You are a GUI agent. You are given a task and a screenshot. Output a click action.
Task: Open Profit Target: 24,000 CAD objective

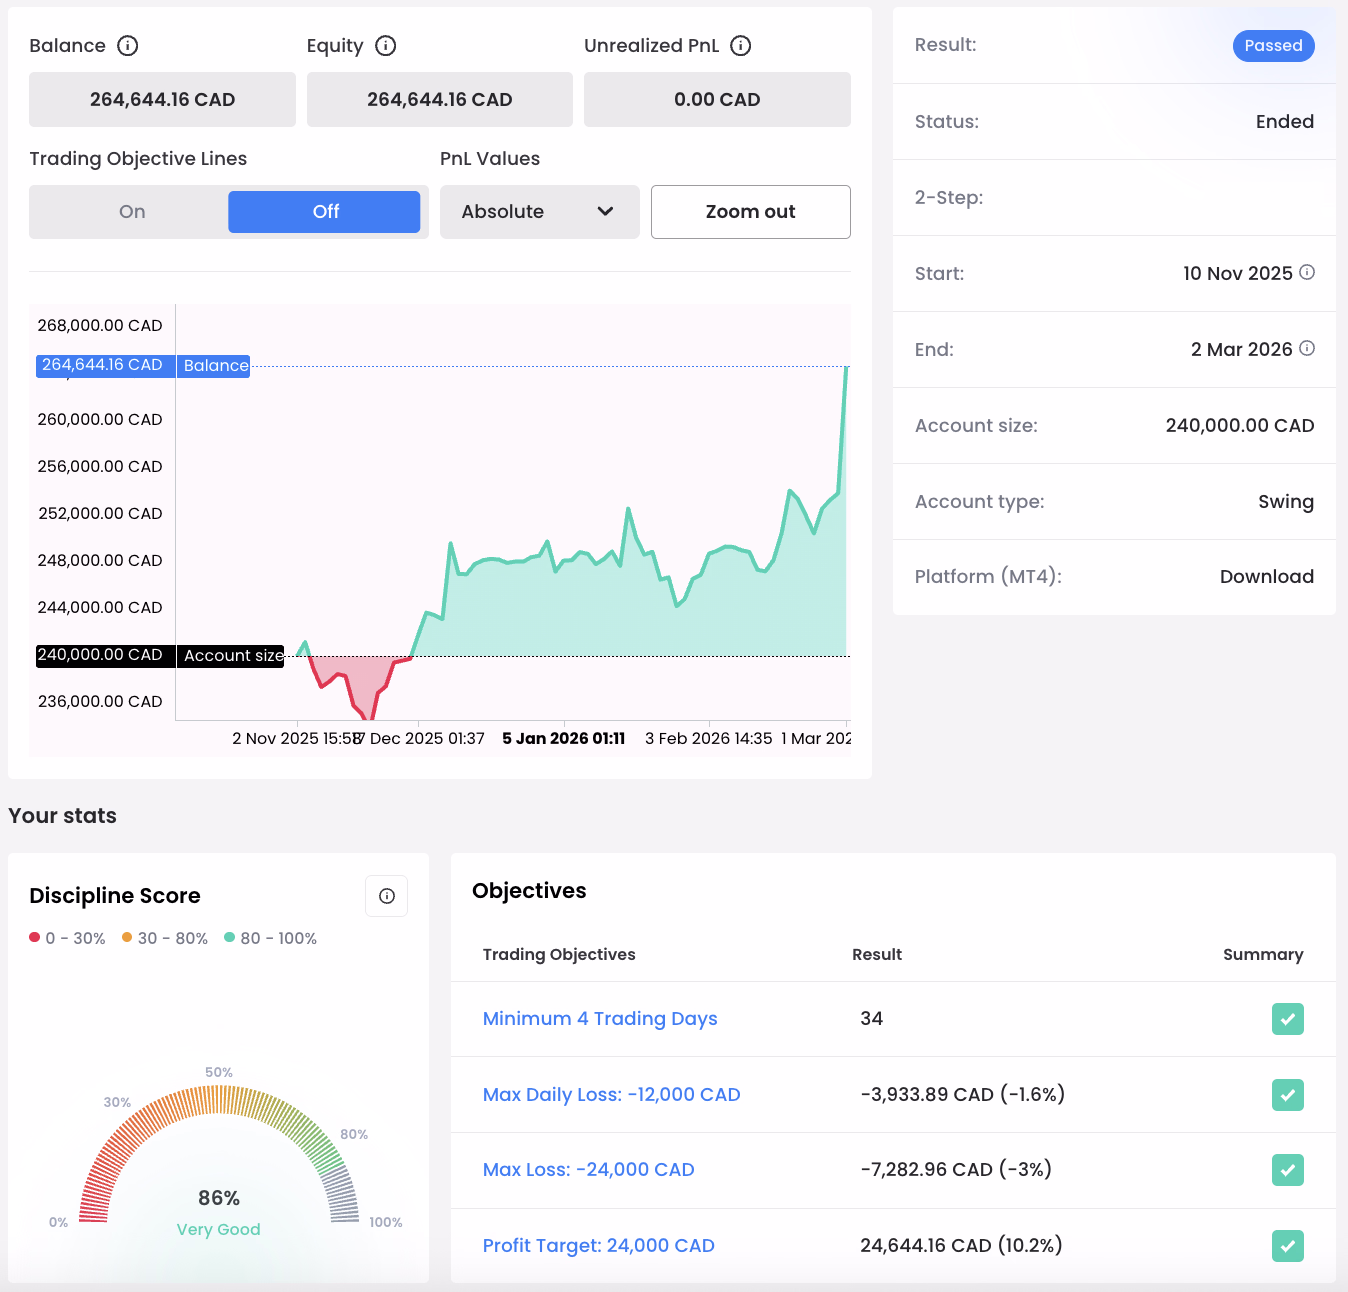(x=599, y=1246)
